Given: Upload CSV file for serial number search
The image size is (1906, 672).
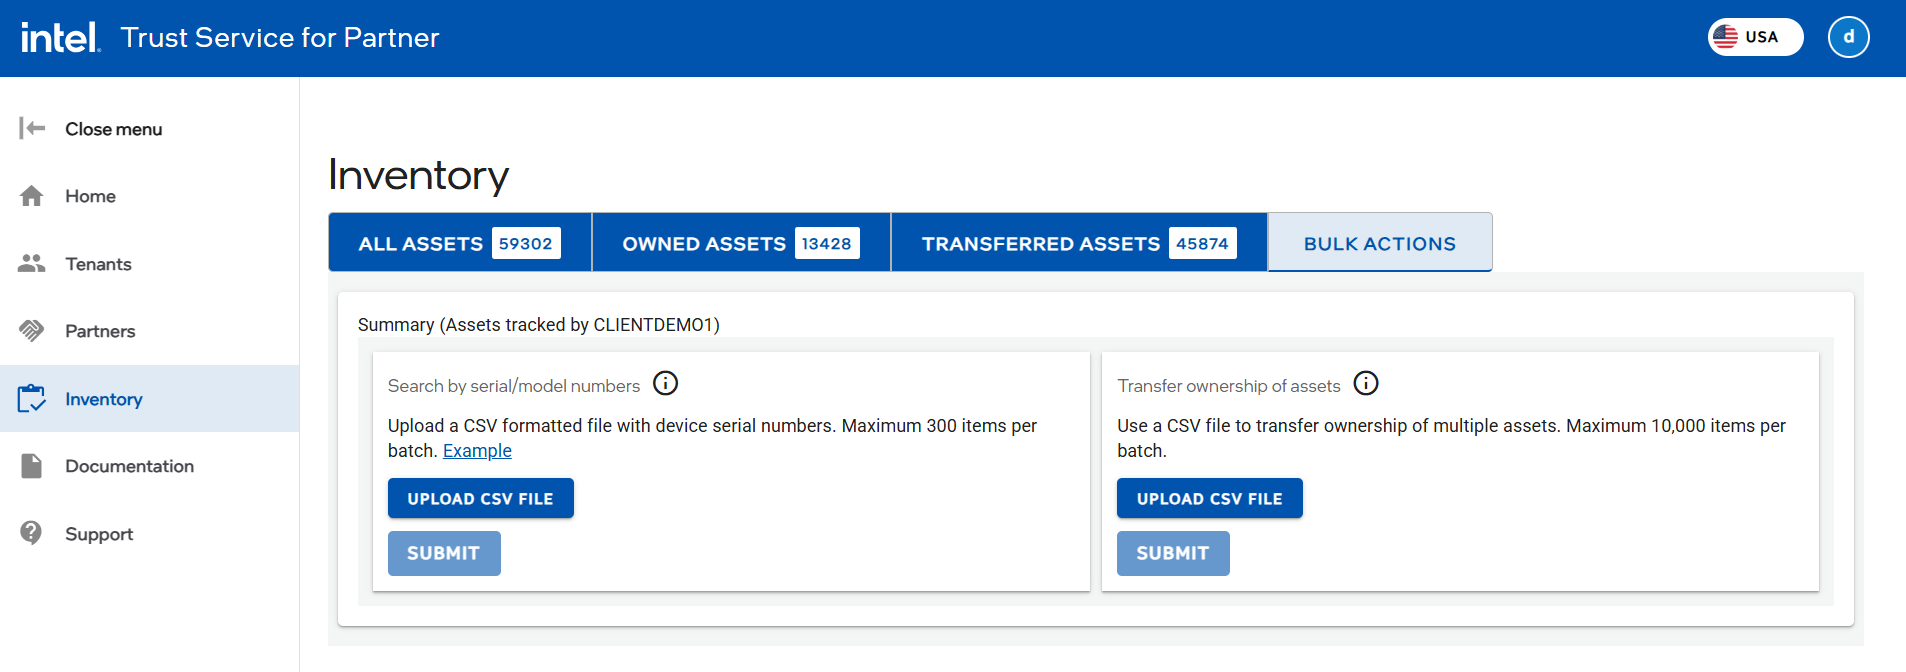Looking at the screenshot, I should [x=481, y=498].
